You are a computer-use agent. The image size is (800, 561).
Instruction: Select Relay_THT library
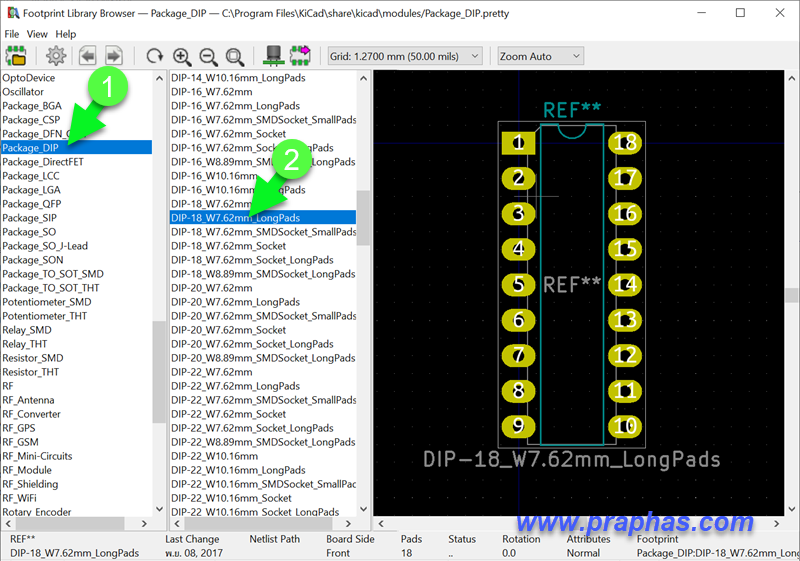pyautogui.click(x=24, y=344)
